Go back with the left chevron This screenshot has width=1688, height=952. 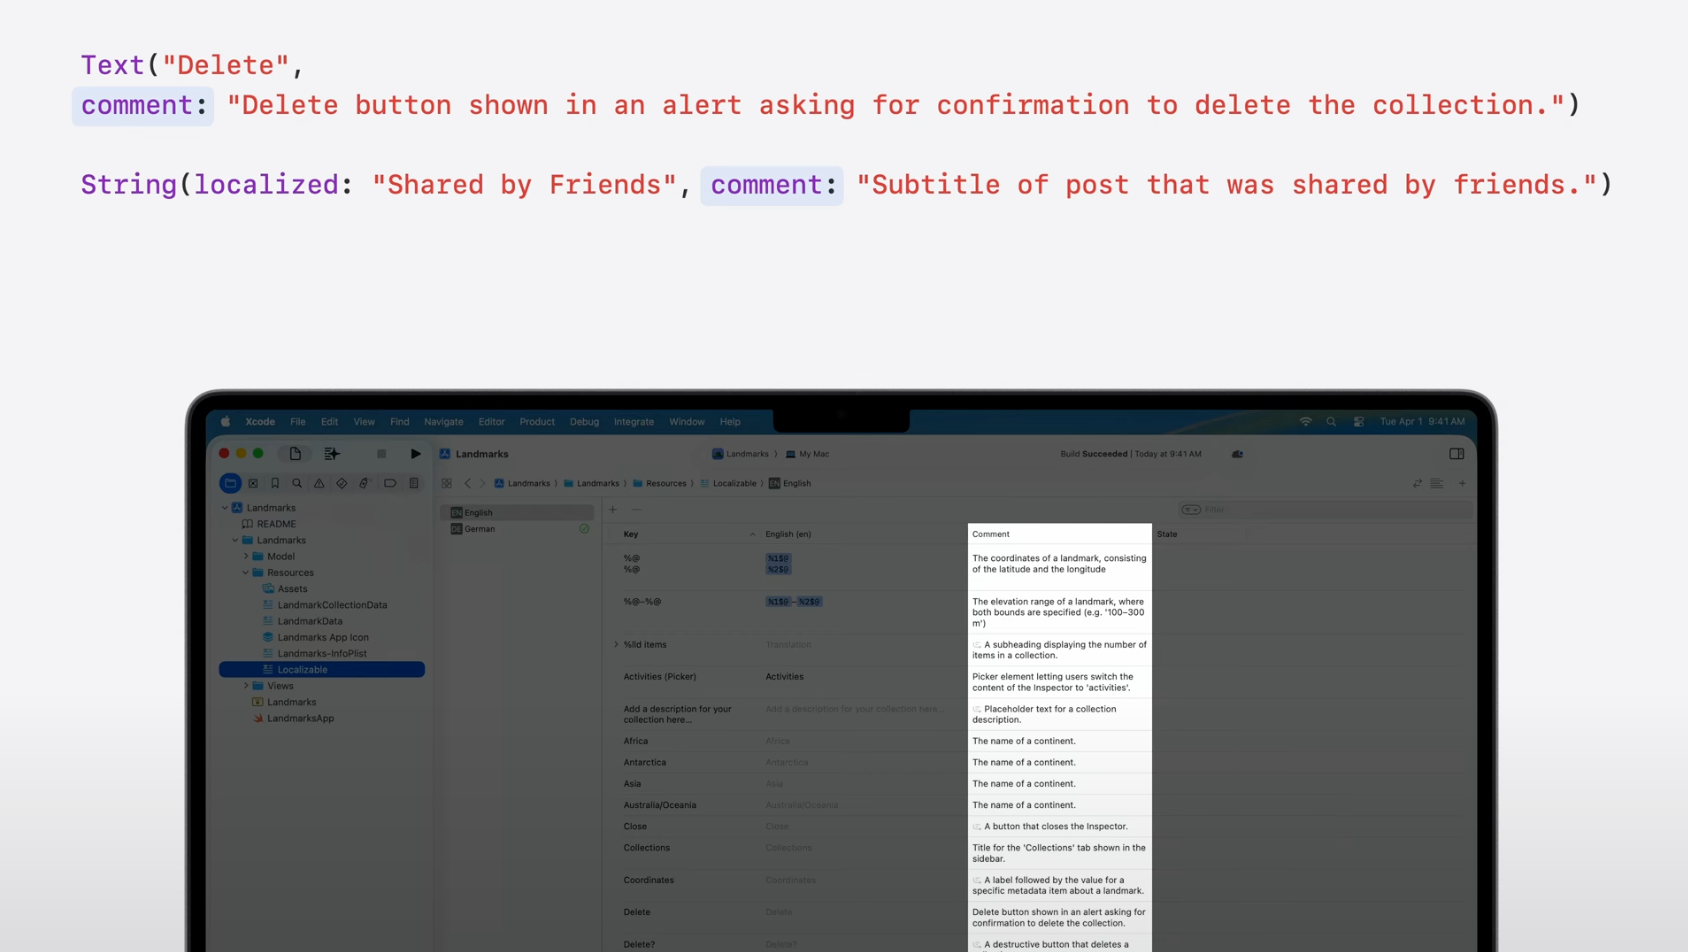pos(467,483)
